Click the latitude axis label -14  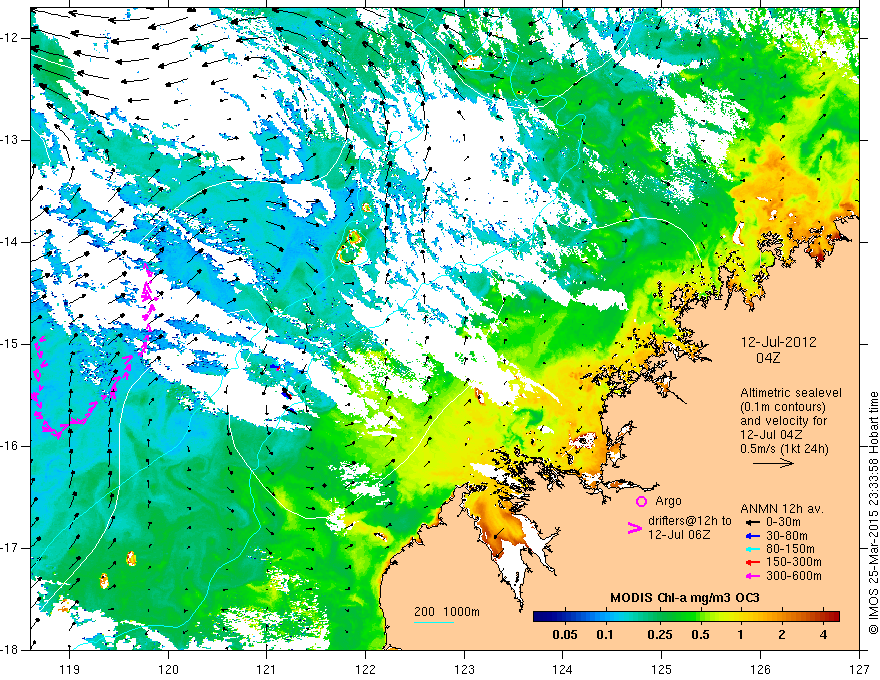pyautogui.click(x=10, y=242)
